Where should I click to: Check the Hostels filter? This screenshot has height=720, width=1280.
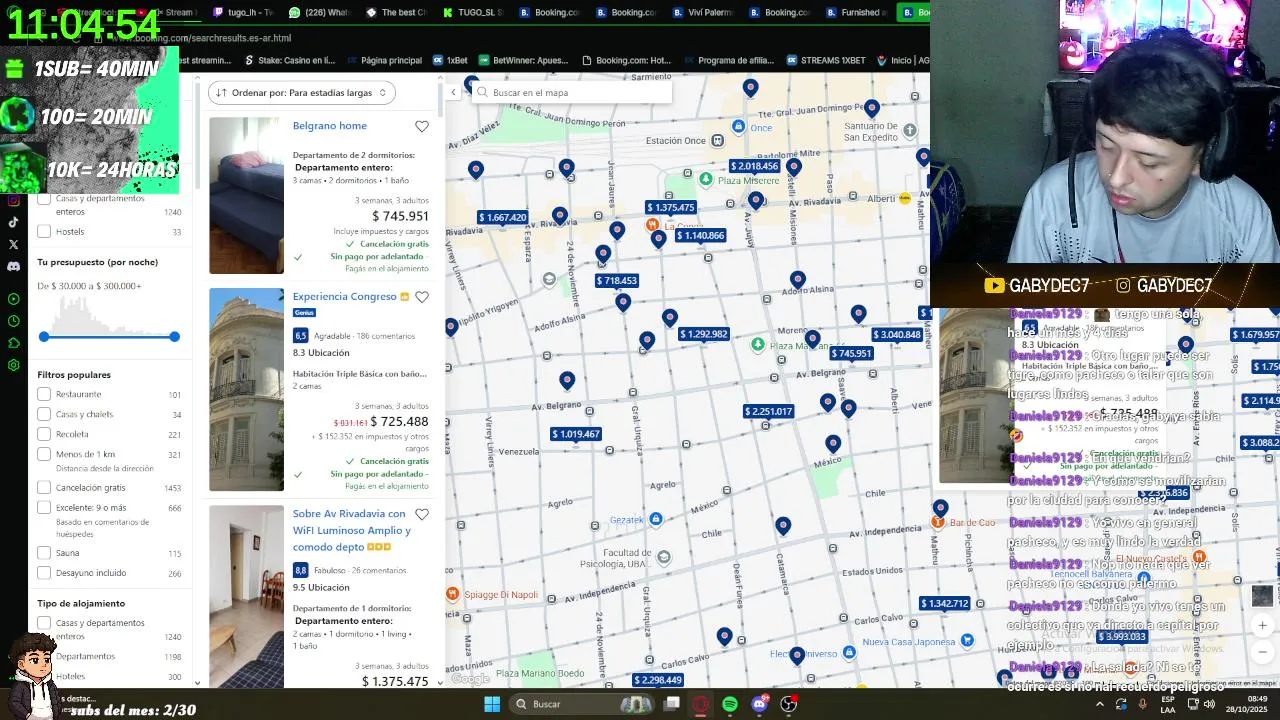tap(44, 231)
